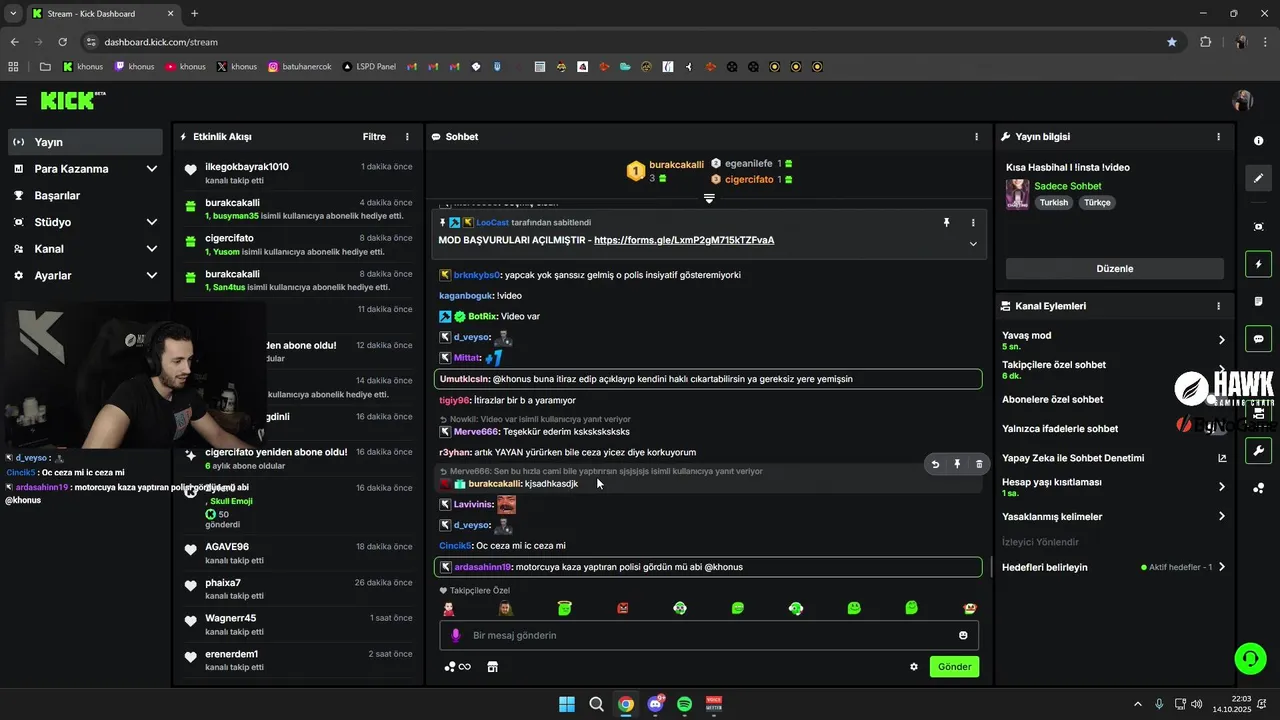Viewport: 1280px width, 720px height.
Task: Reload the browser page
Action: tap(63, 42)
